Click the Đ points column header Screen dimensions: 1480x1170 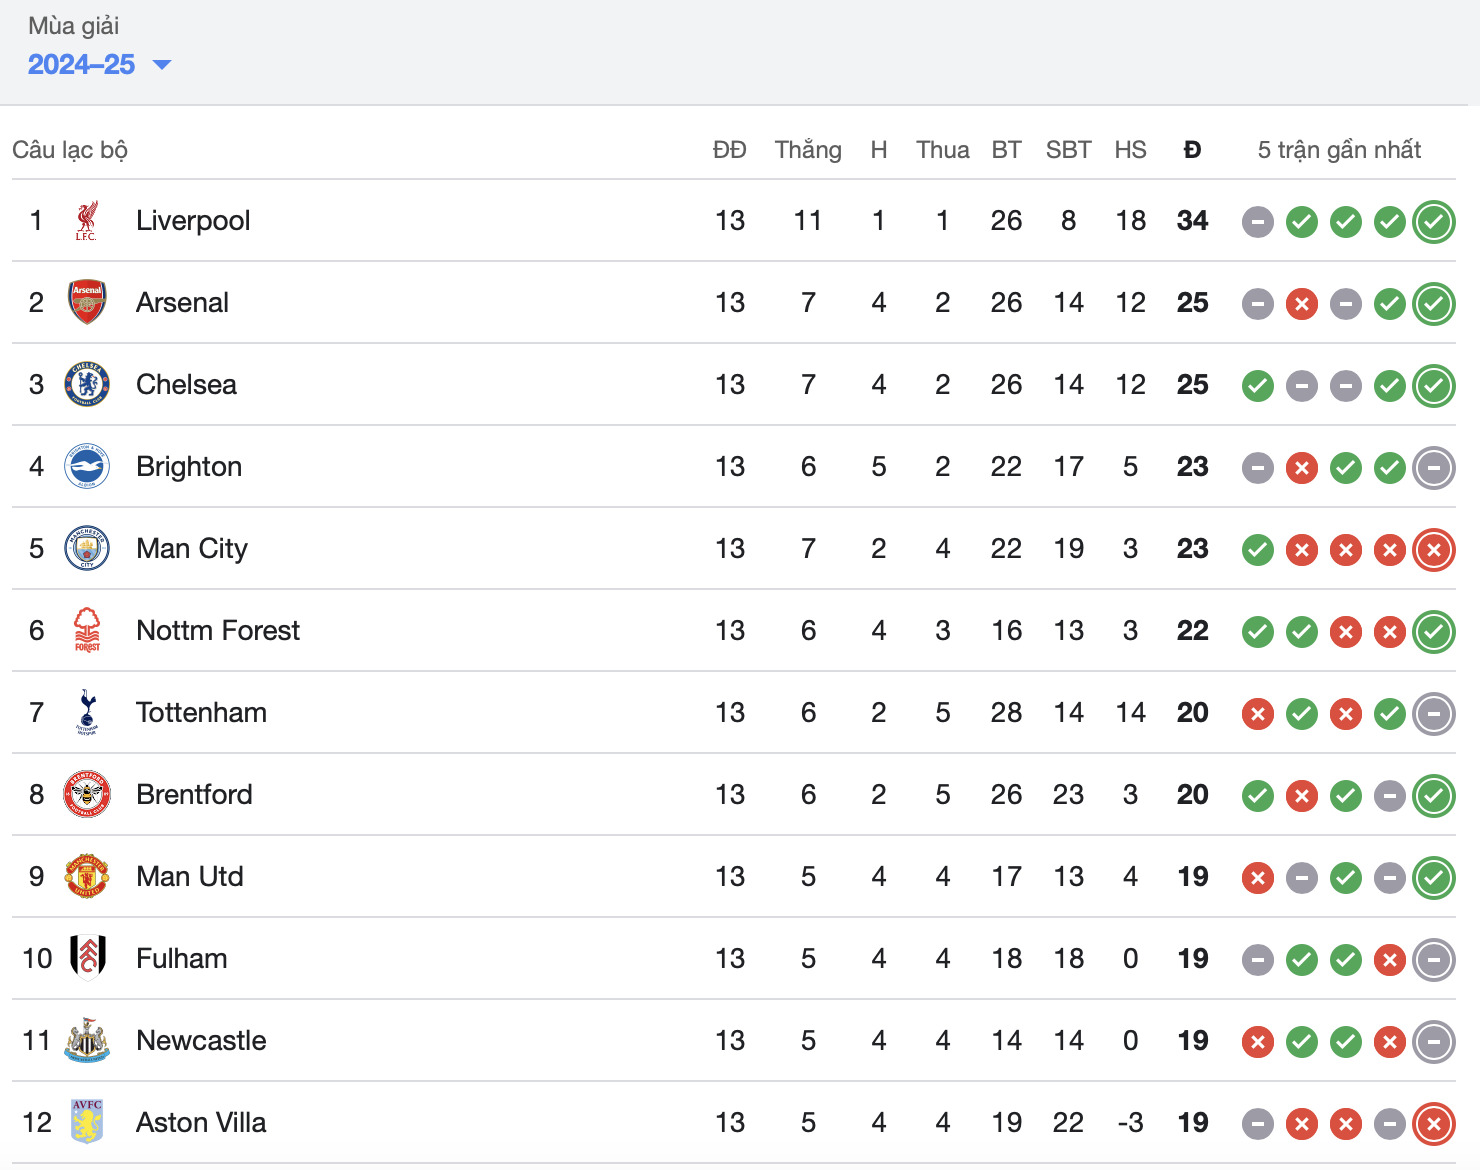[x=1192, y=150]
